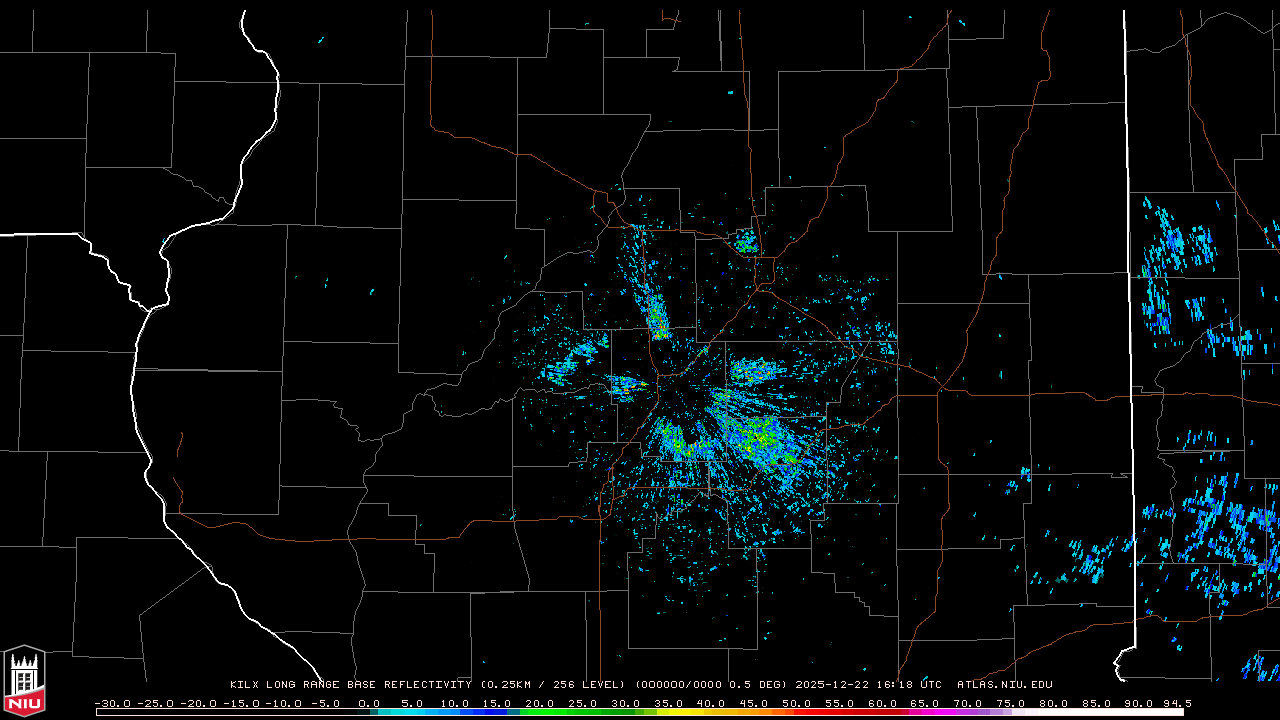
Task: Click the 50.0 label on the reflectivity scale
Action: click(x=797, y=703)
